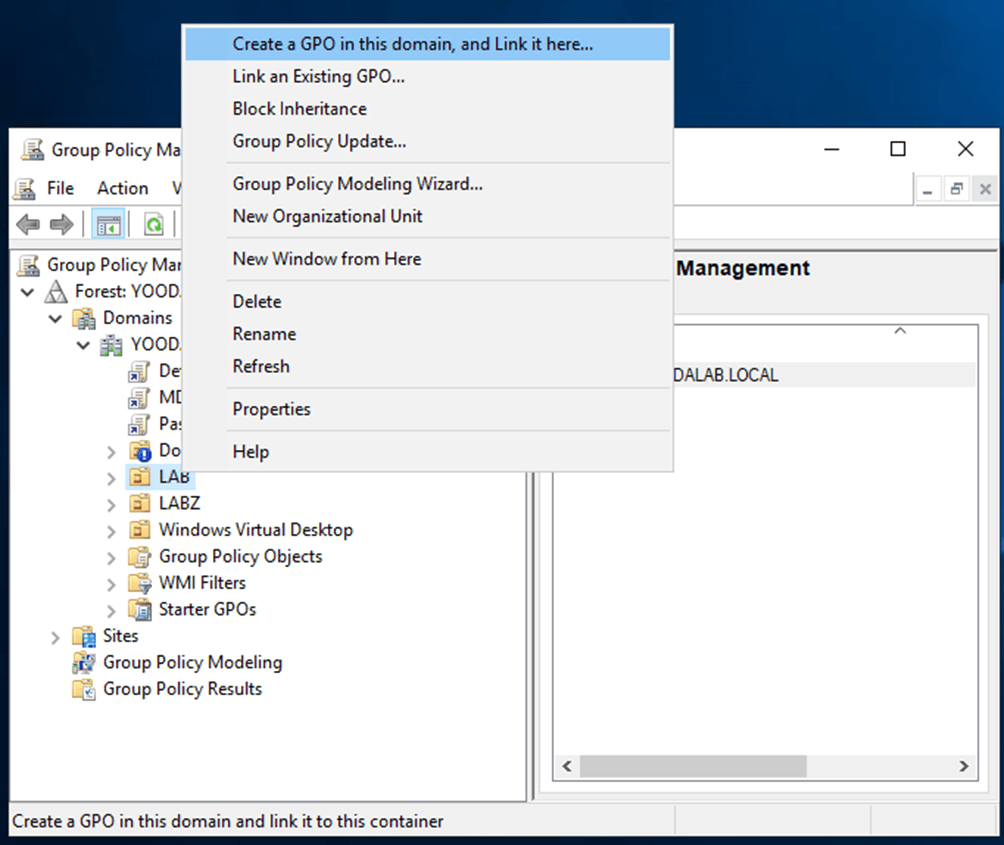Expand Windows Virtual Desktop chevron
1004x845 pixels.
coord(111,532)
